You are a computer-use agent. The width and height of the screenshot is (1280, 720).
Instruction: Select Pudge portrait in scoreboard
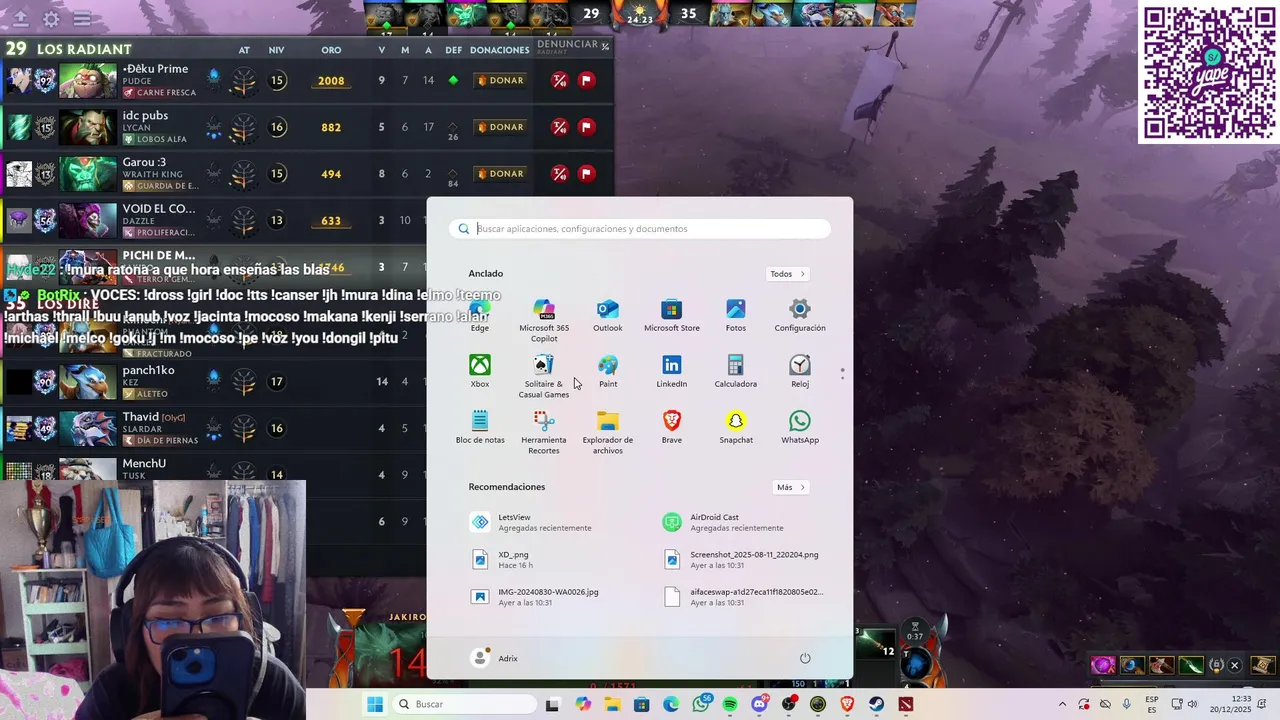pyautogui.click(x=88, y=80)
